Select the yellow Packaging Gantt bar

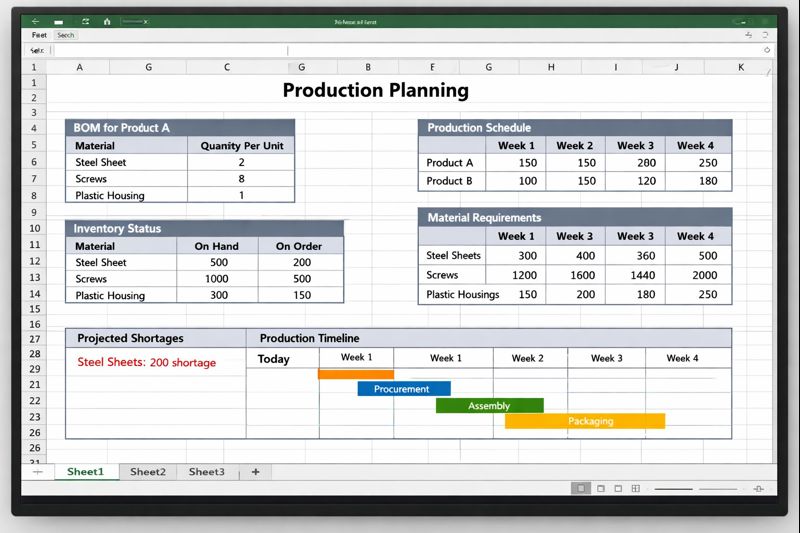point(585,421)
